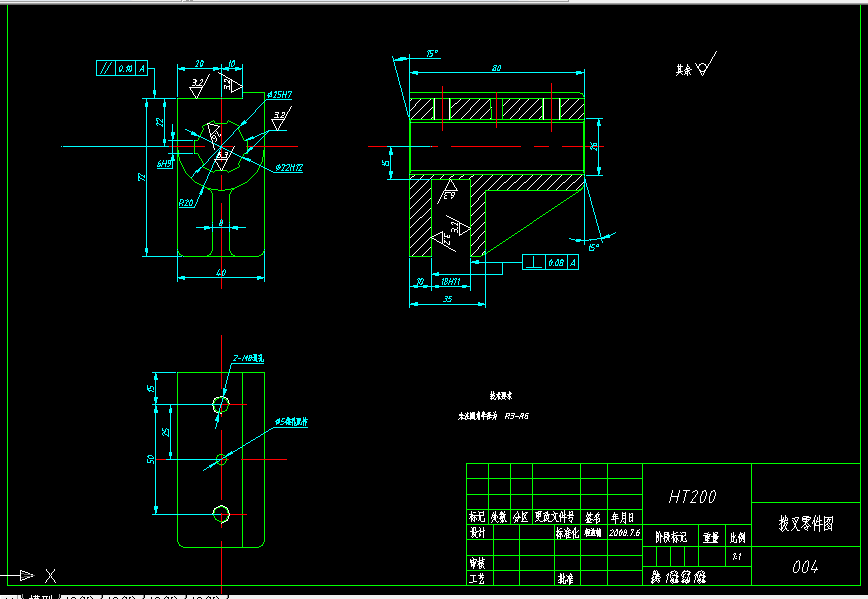Viewport: 868px width, 599px height.
Task: Select the 50 hole spacing dimension
Action: coord(150,459)
